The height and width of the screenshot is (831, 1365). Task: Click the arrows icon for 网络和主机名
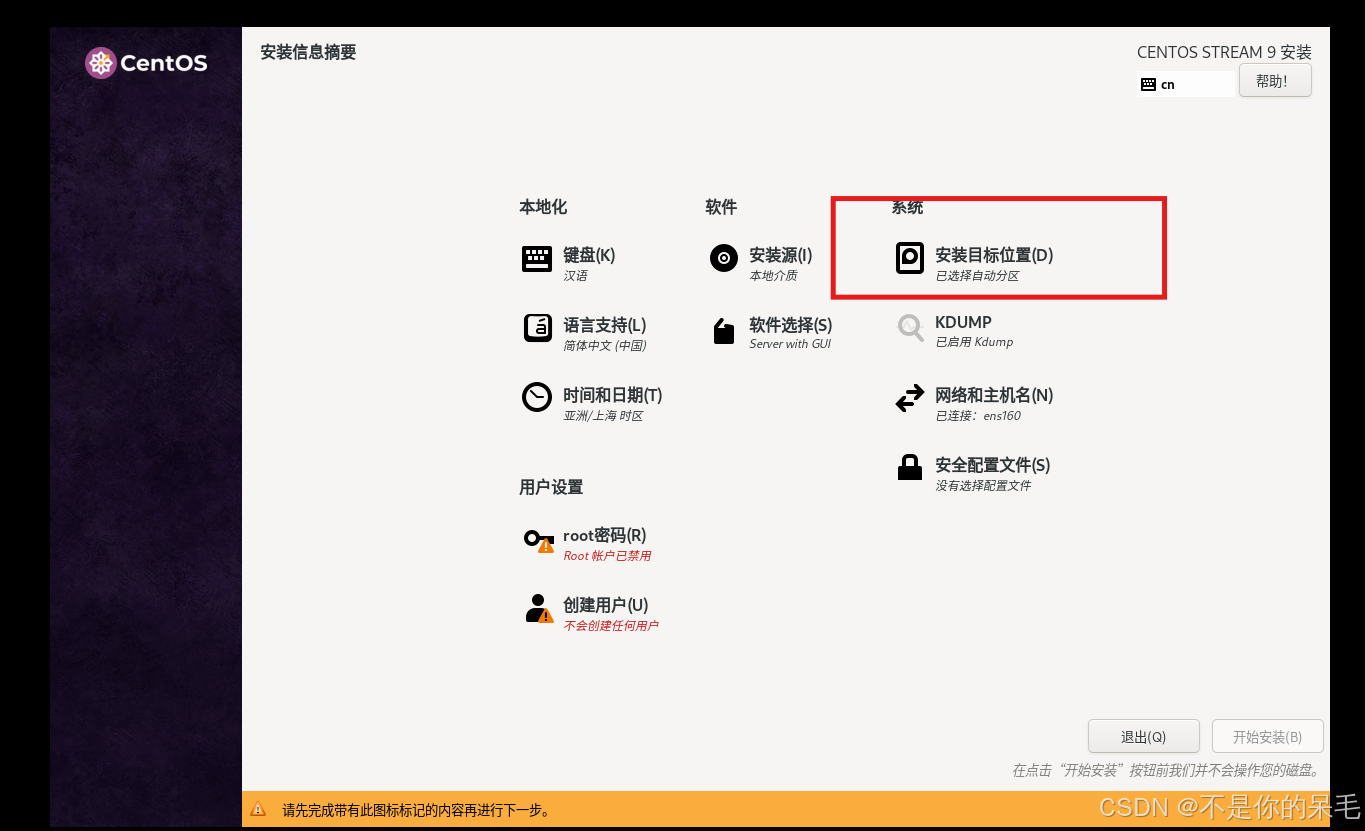tap(910, 399)
